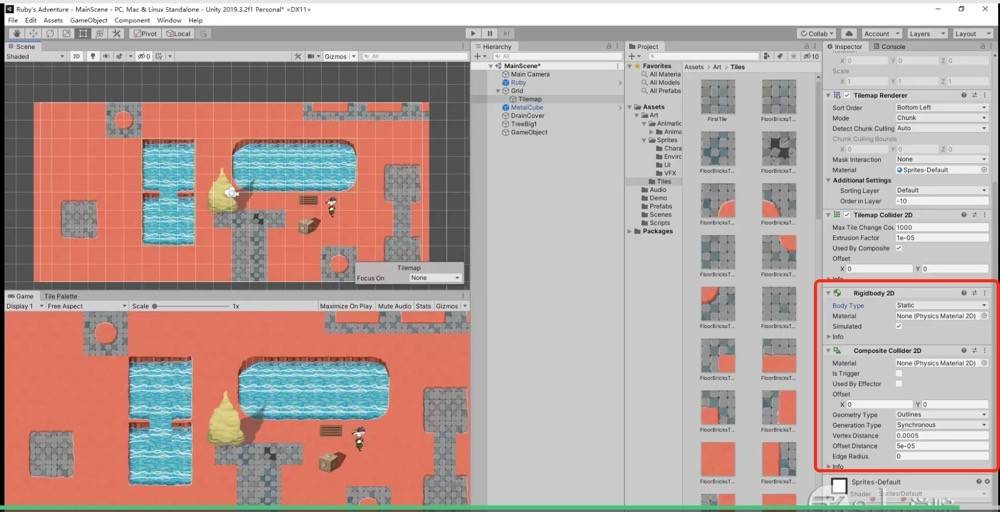Open the Account dropdown button
1000x512 pixels.
click(x=881, y=33)
